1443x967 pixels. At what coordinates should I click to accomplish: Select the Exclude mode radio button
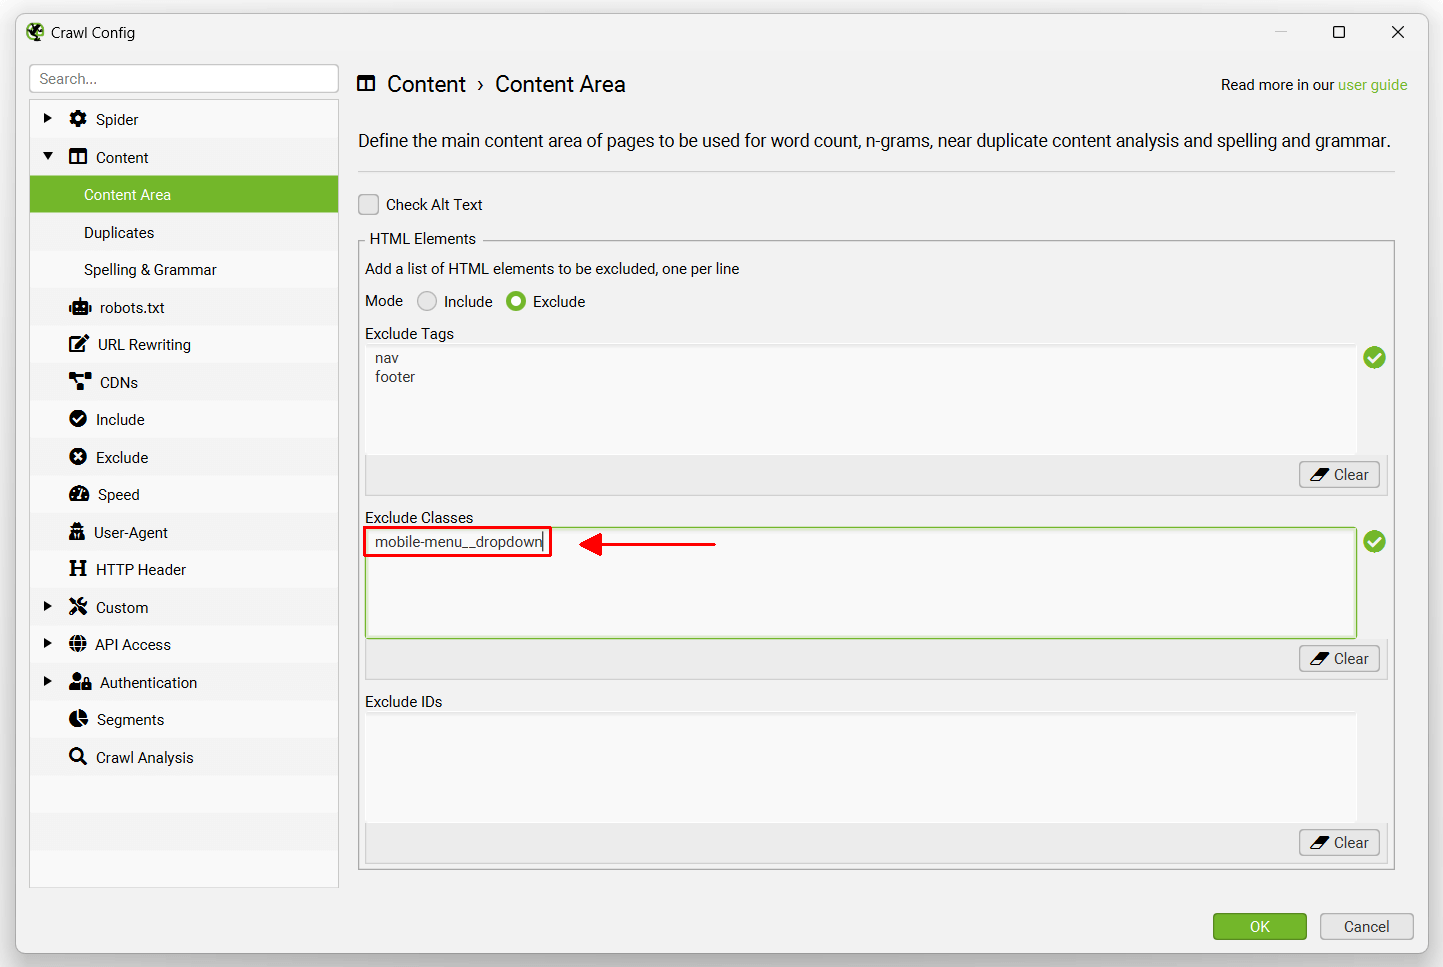point(515,301)
